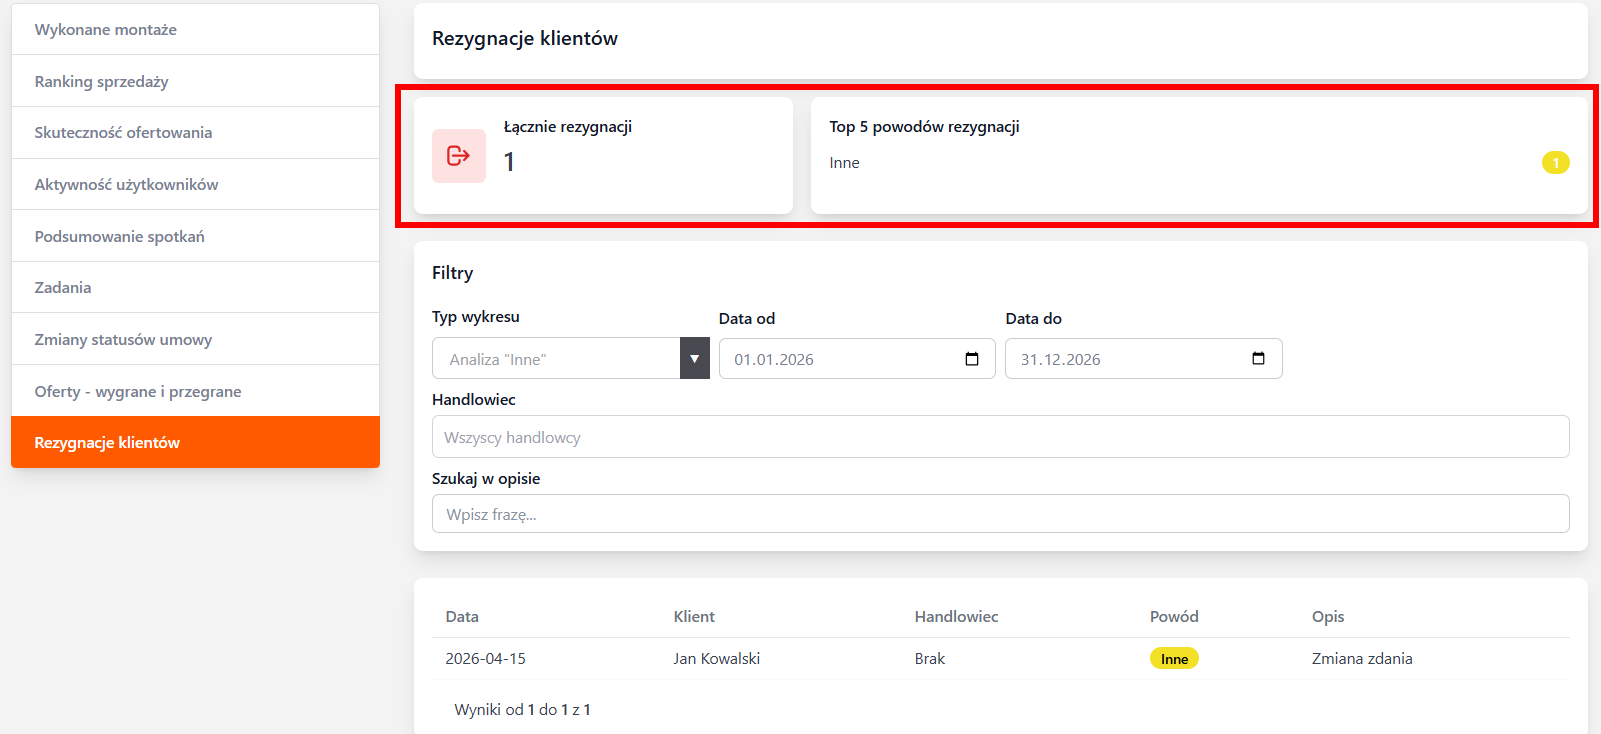The image size is (1601, 734).
Task: Click the red resignation exit icon
Action: 458,156
